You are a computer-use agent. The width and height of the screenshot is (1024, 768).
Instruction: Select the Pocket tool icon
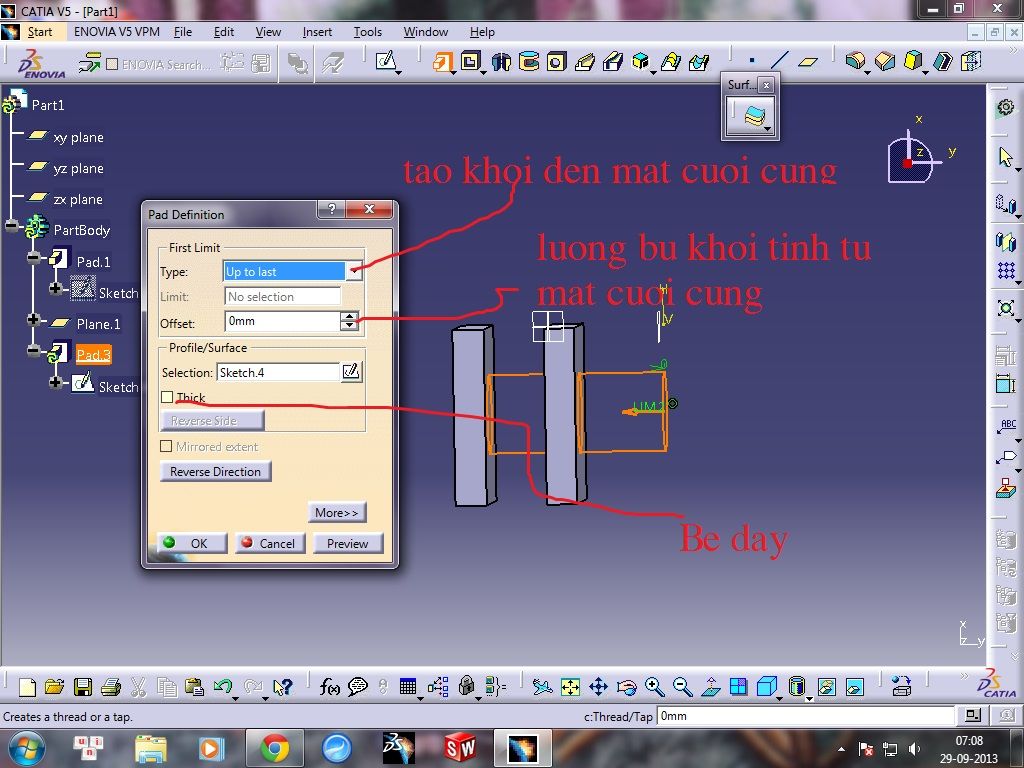click(471, 61)
